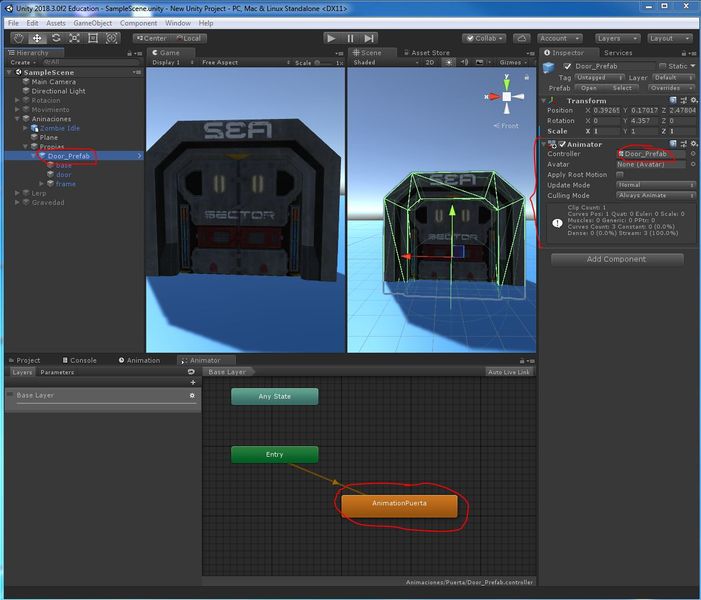
Task: Pick Controller object via circle selector
Action: [693, 154]
